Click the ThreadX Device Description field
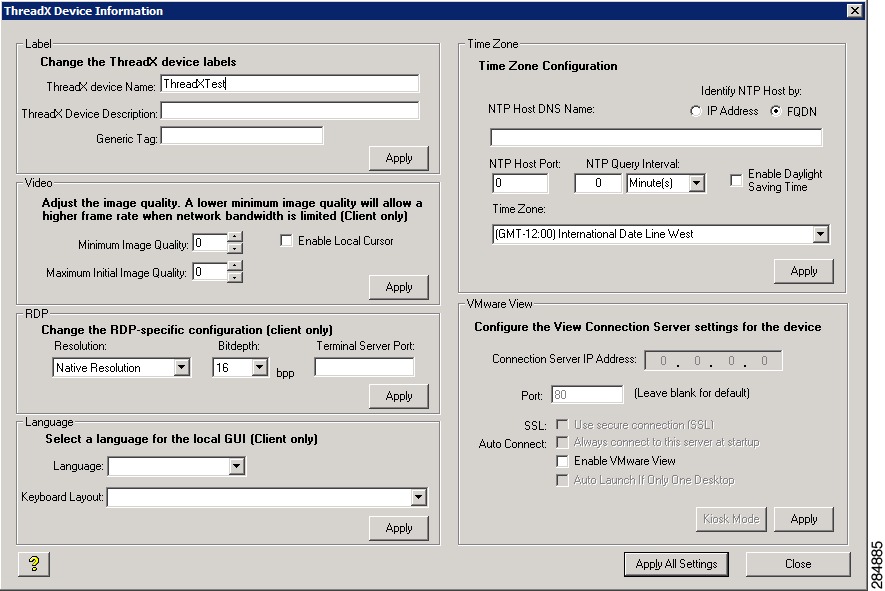This screenshot has width=885, height=591. (290, 111)
